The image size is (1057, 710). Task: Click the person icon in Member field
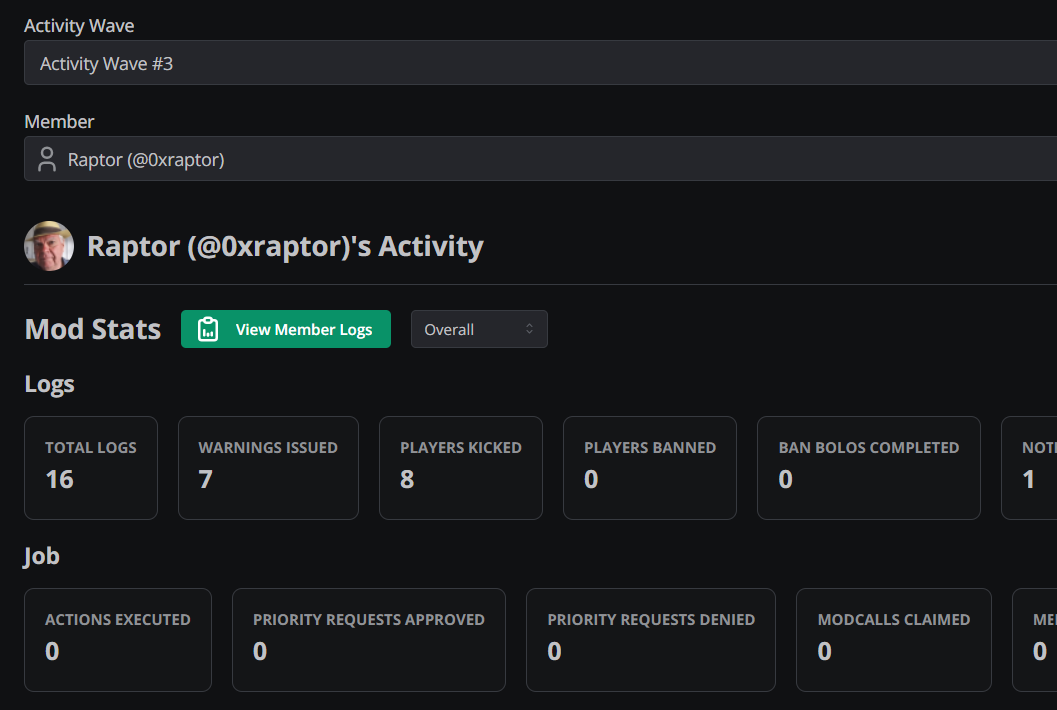[x=46, y=159]
